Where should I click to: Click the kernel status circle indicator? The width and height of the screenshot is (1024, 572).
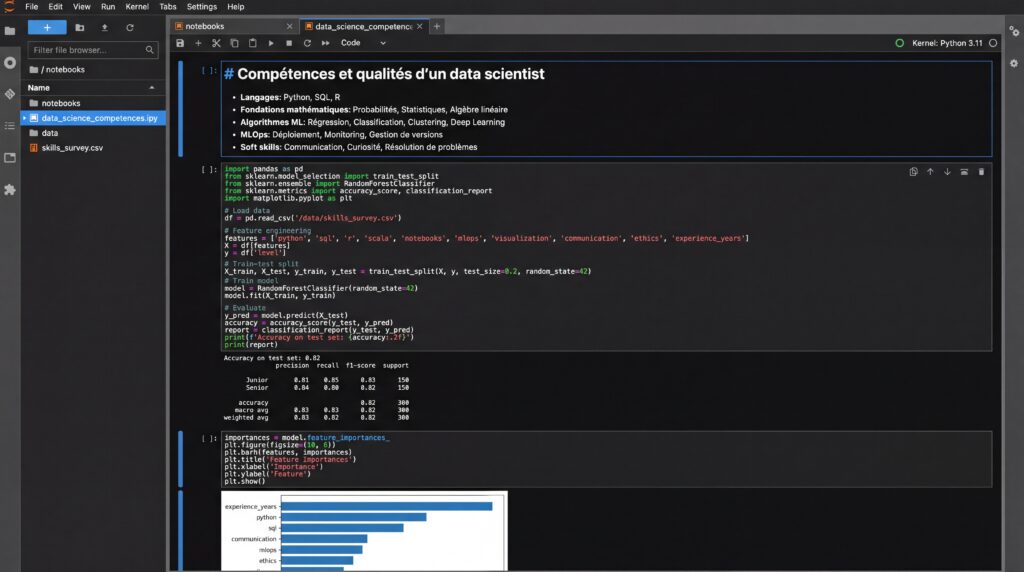click(x=993, y=43)
